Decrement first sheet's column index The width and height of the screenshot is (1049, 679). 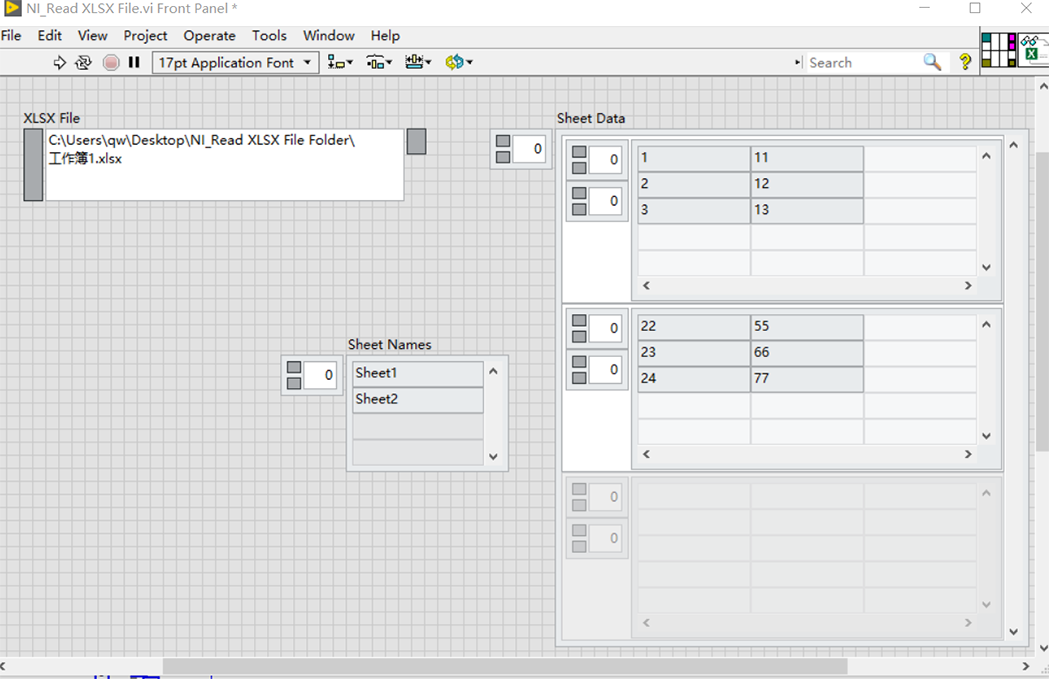tap(579, 209)
